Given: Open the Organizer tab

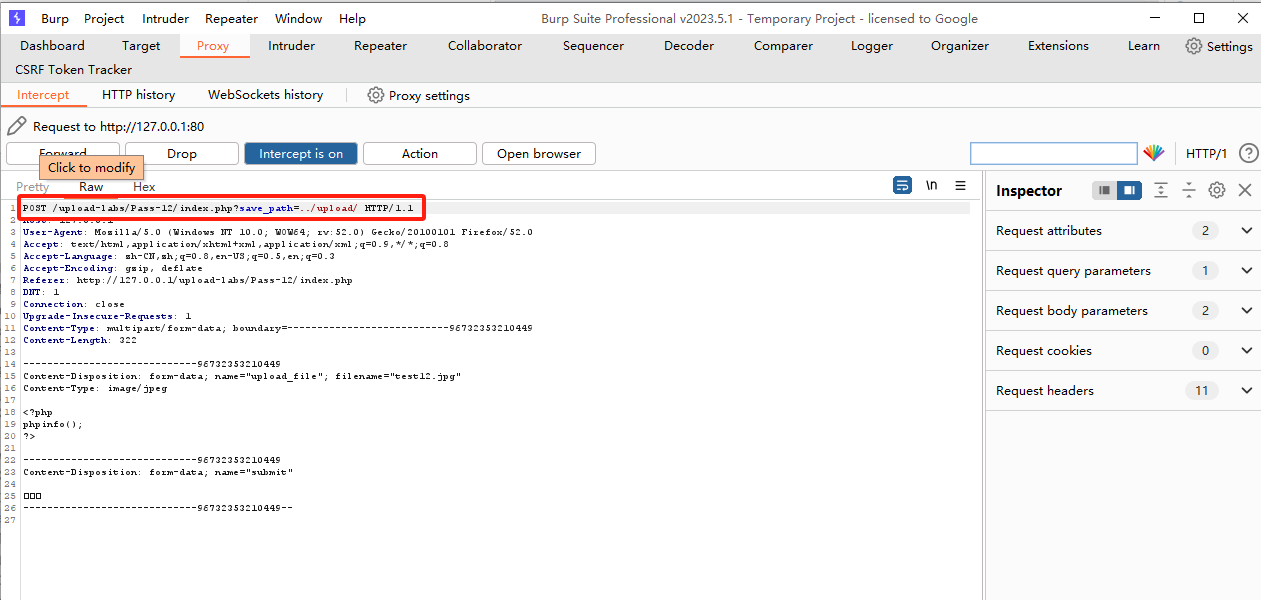Looking at the screenshot, I should pos(960,46).
